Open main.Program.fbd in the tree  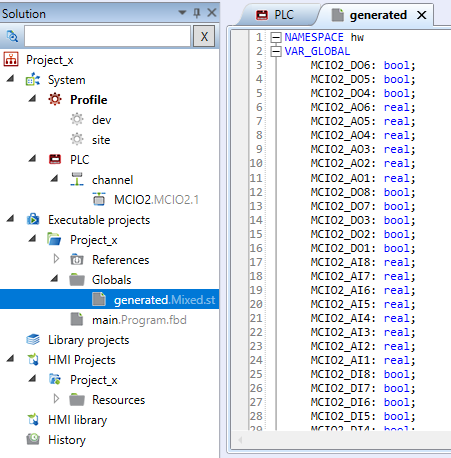[x=139, y=320]
